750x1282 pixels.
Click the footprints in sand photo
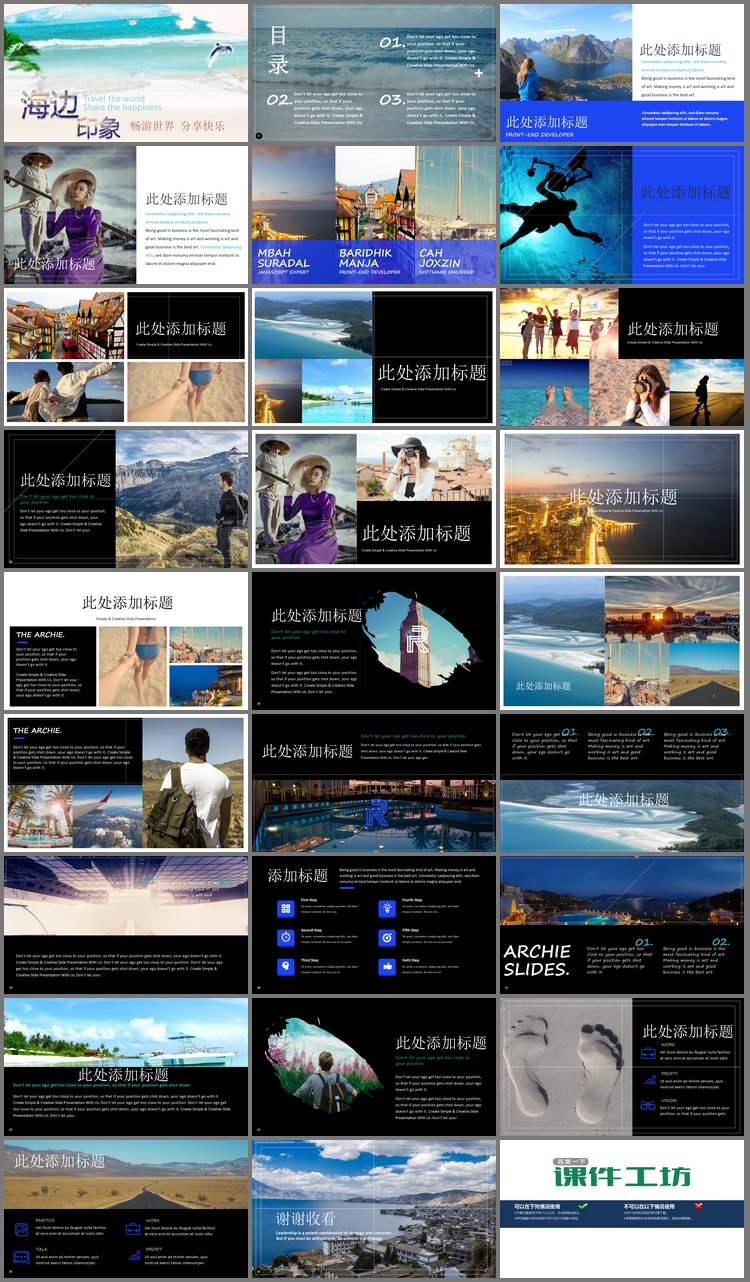point(566,1067)
